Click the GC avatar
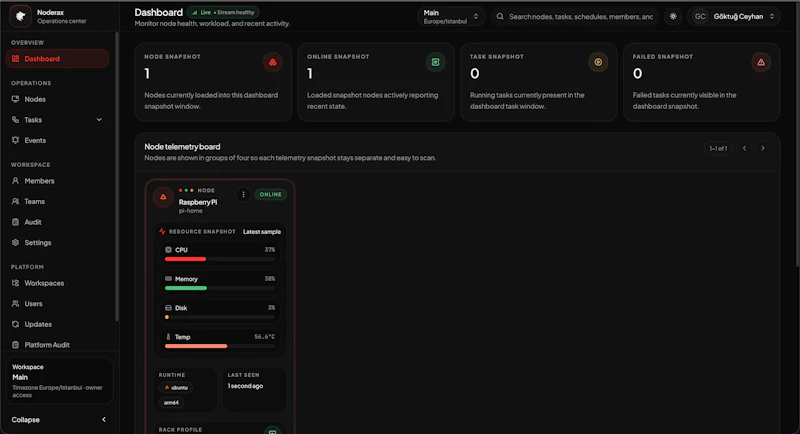 [x=700, y=16]
